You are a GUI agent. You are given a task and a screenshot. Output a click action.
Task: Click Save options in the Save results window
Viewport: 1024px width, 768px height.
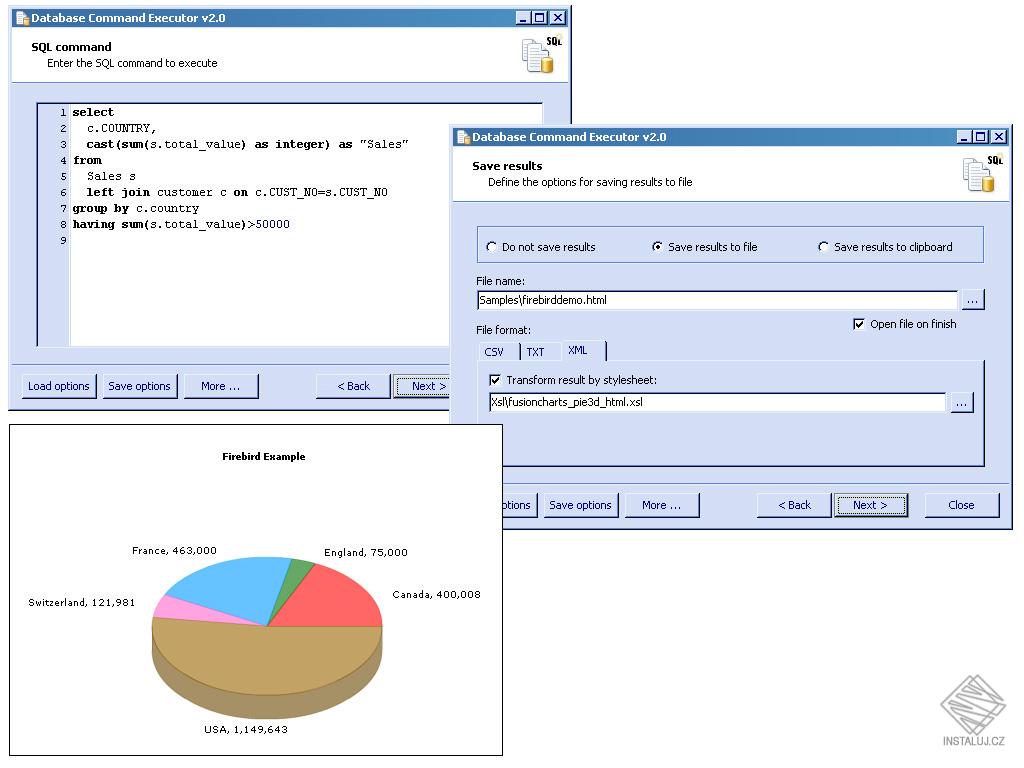(580, 505)
